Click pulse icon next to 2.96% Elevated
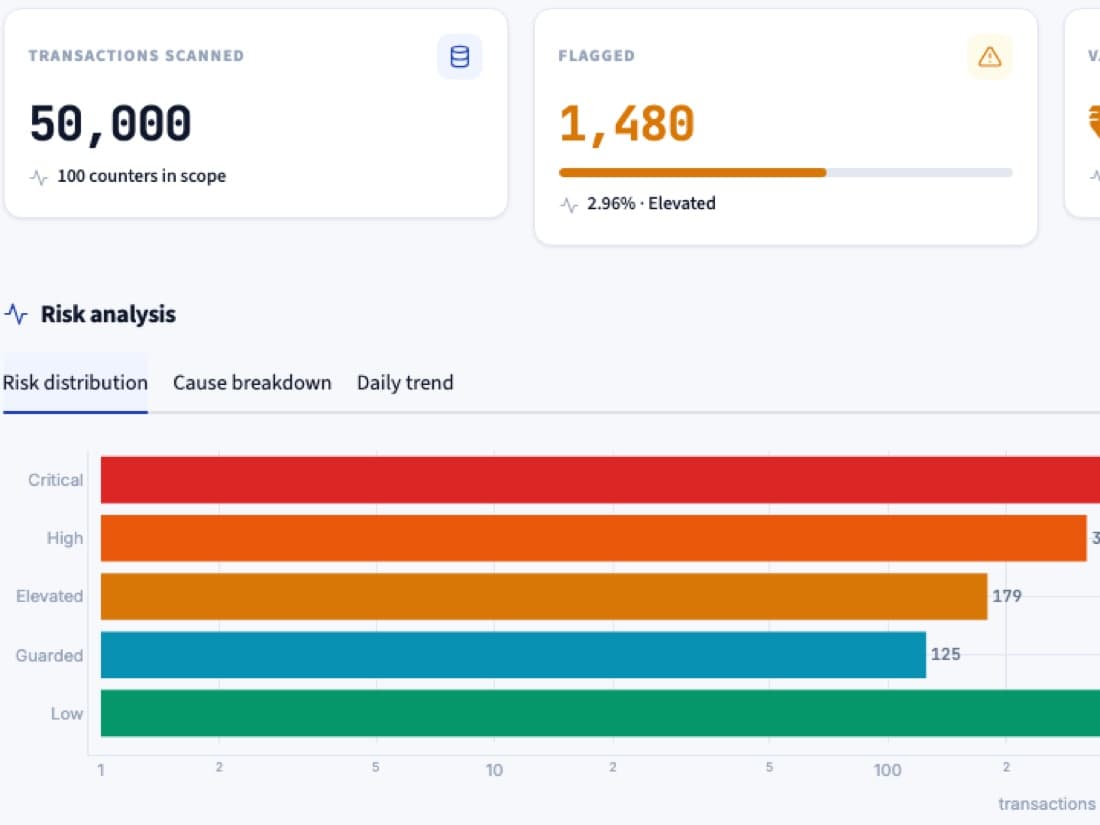Image resolution: width=1100 pixels, height=825 pixels. coord(569,204)
